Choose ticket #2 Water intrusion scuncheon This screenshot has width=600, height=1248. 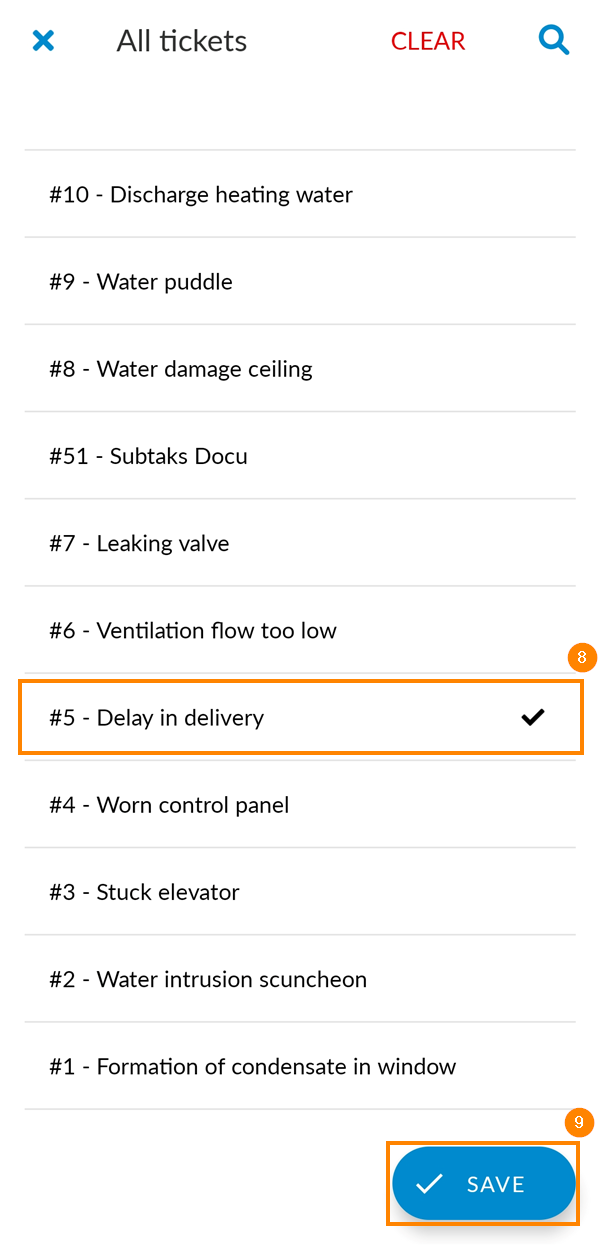click(x=300, y=978)
